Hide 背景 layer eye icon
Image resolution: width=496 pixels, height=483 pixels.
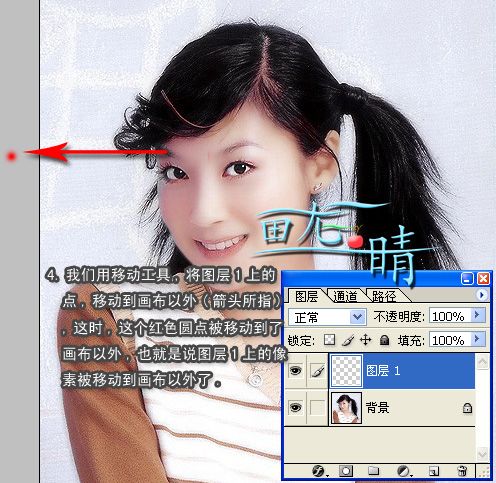pos(295,407)
